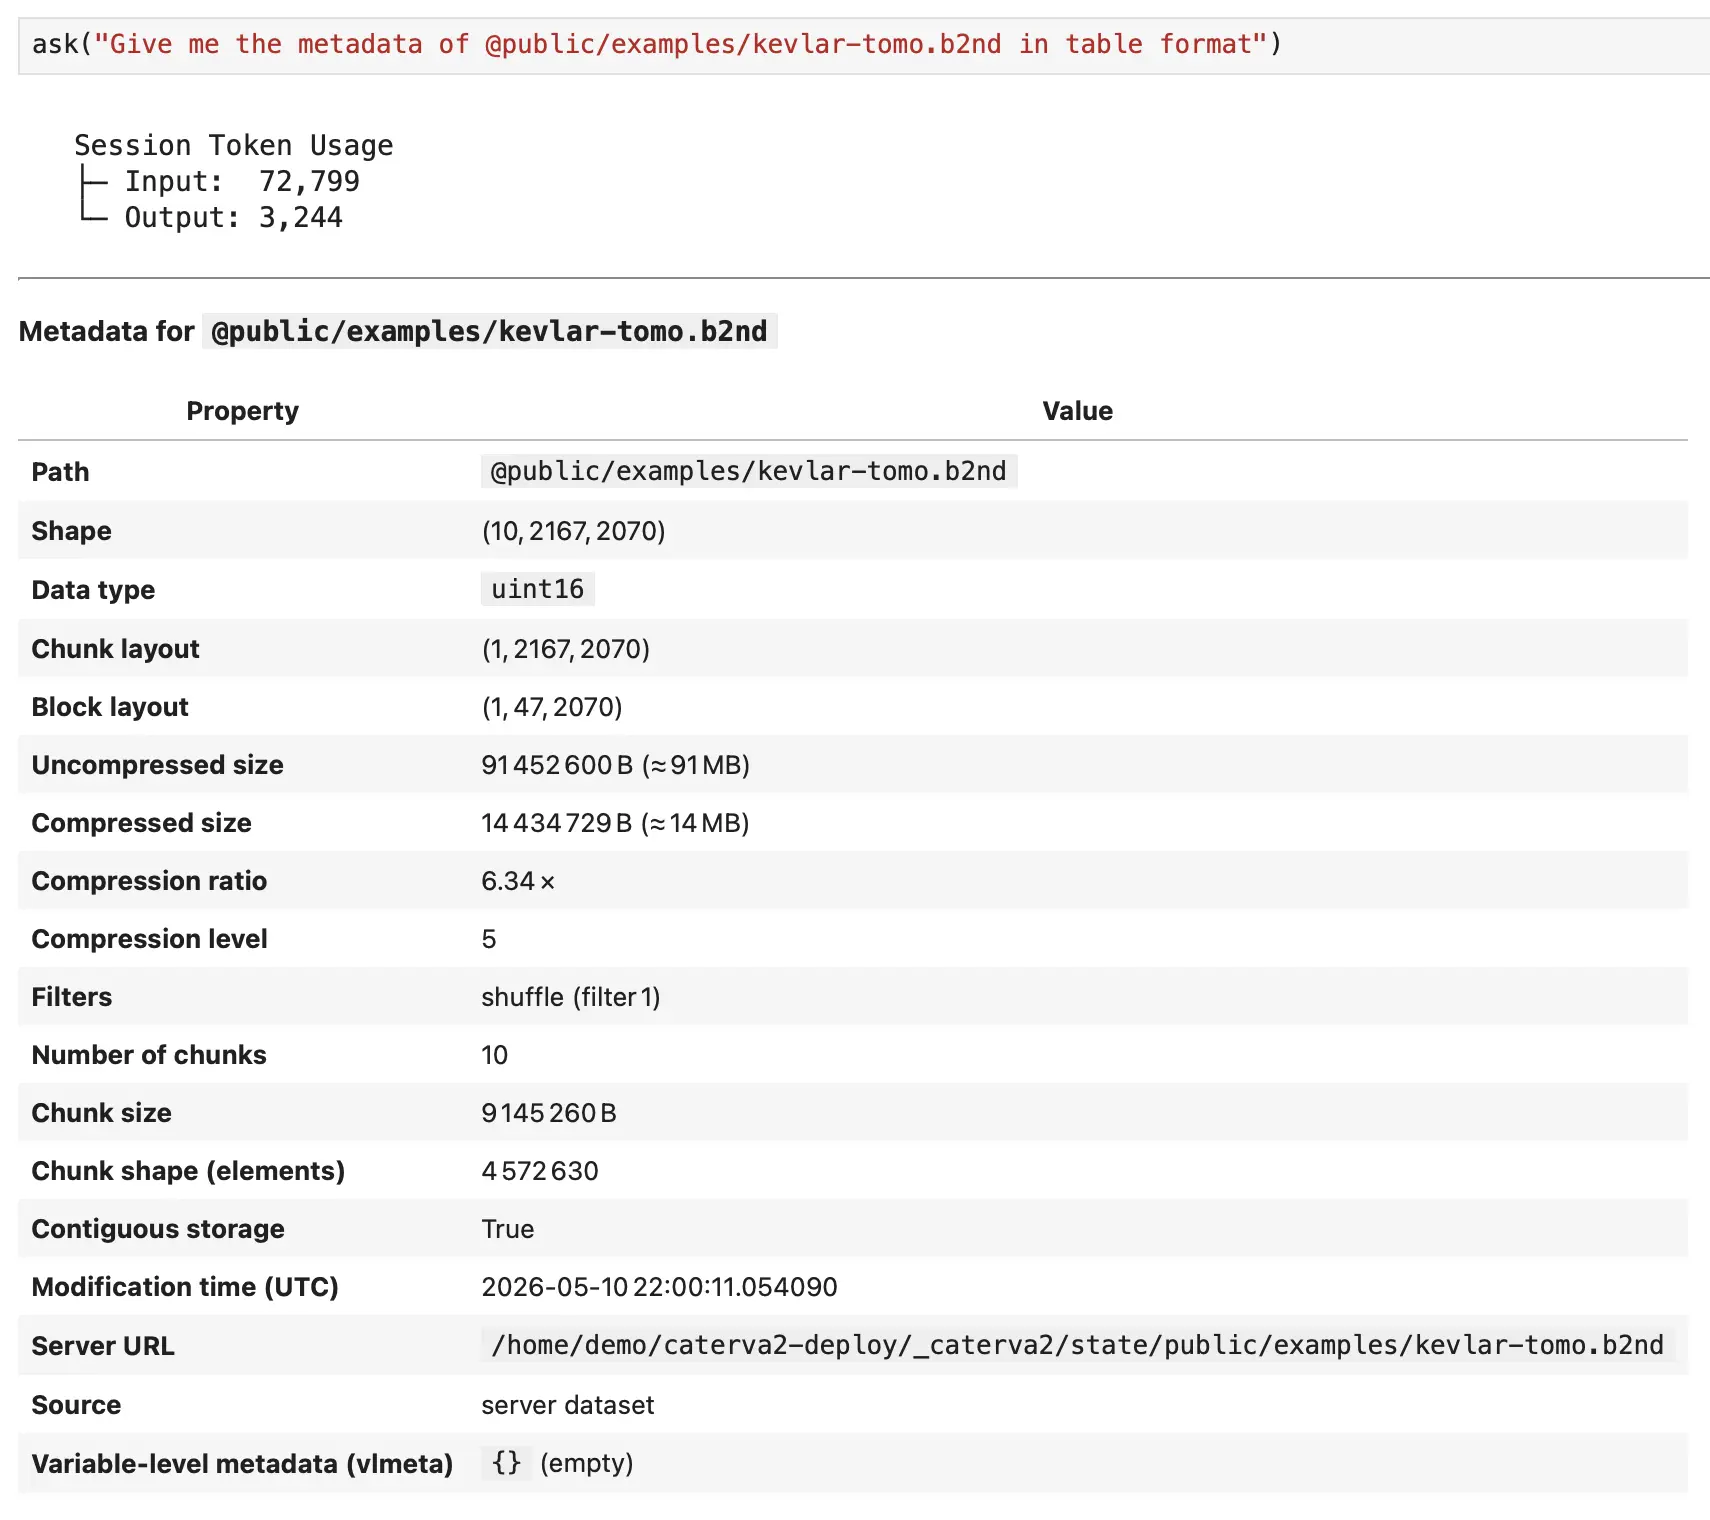This screenshot has width=1710, height=1520.
Task: Click the value 'shuffle (filter 1)'
Action: (x=571, y=997)
